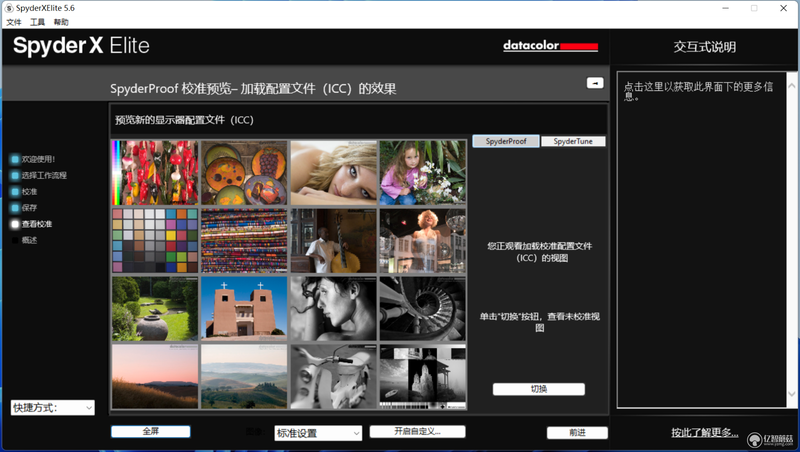
Task: Switch to the SpyderProof tab
Action: click(506, 141)
